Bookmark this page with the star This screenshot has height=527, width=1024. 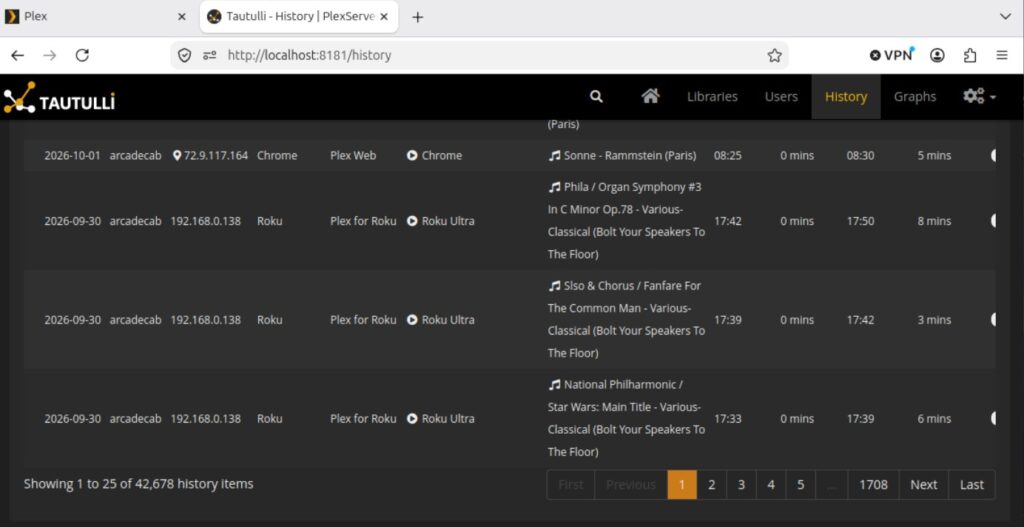click(x=775, y=56)
